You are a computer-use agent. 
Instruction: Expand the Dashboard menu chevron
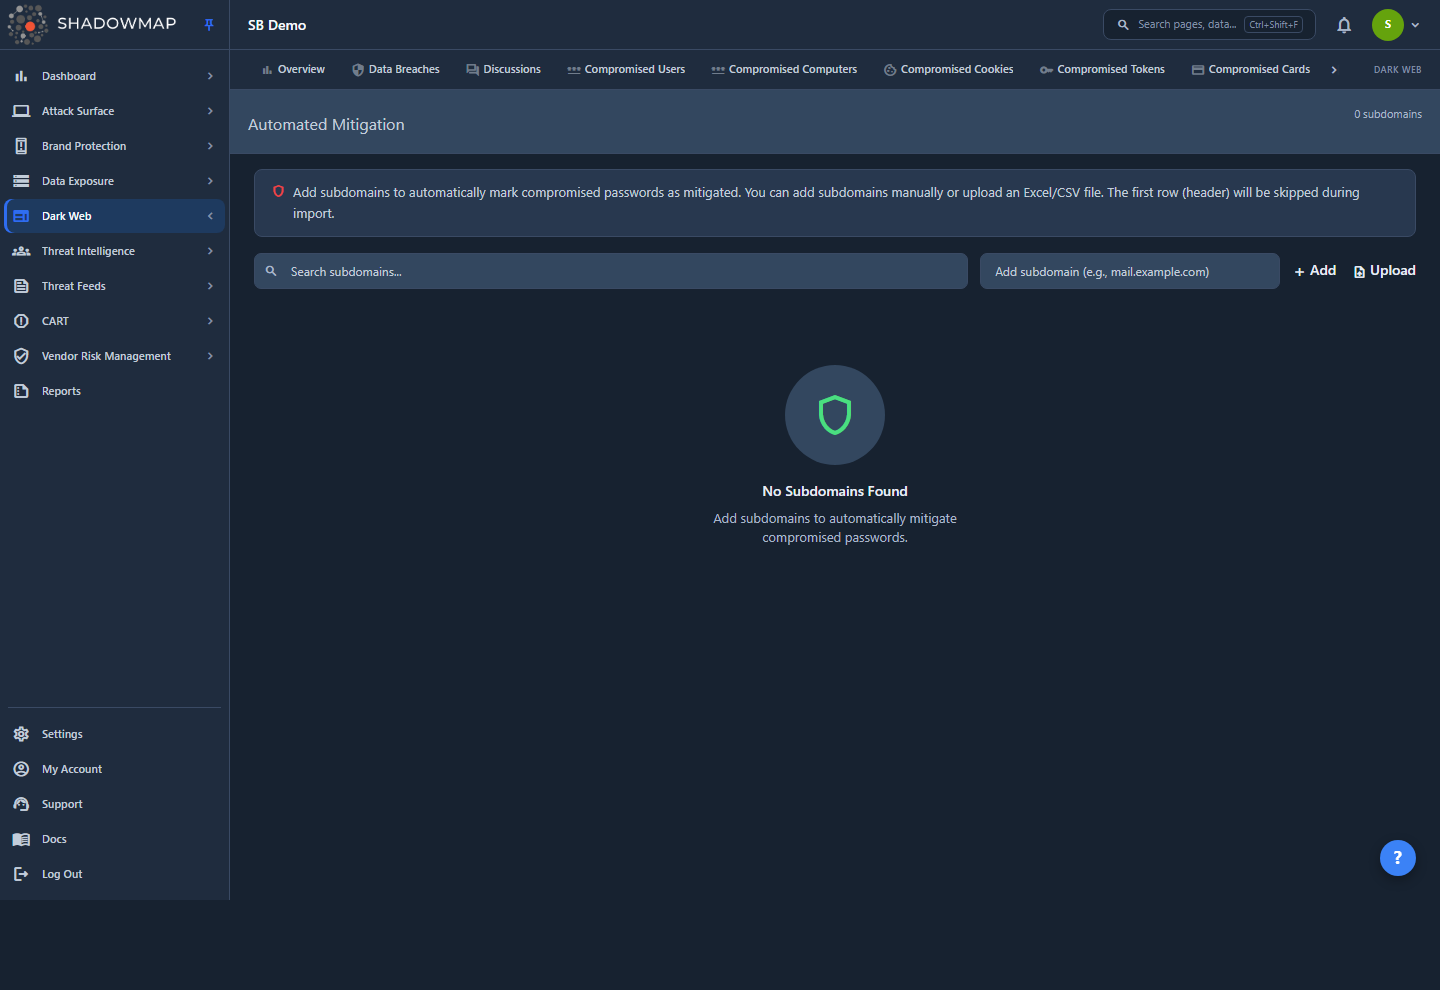[210, 76]
